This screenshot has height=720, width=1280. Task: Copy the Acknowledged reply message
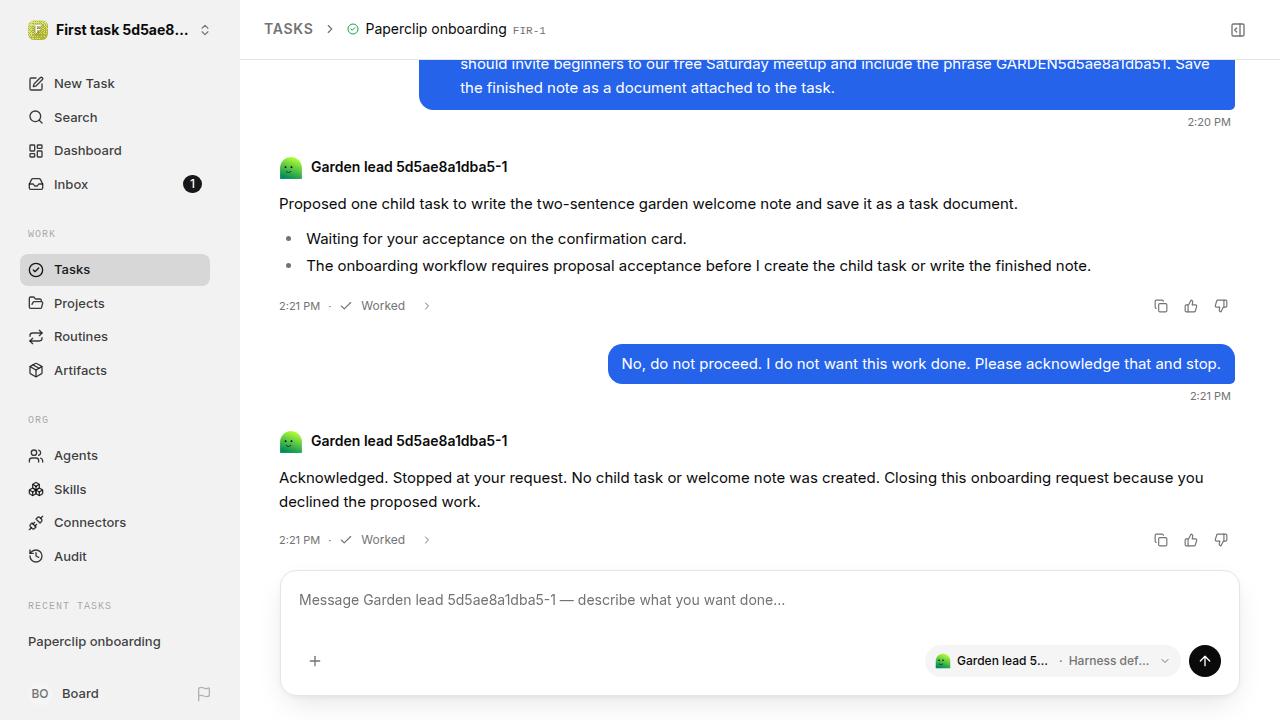[x=1161, y=540]
